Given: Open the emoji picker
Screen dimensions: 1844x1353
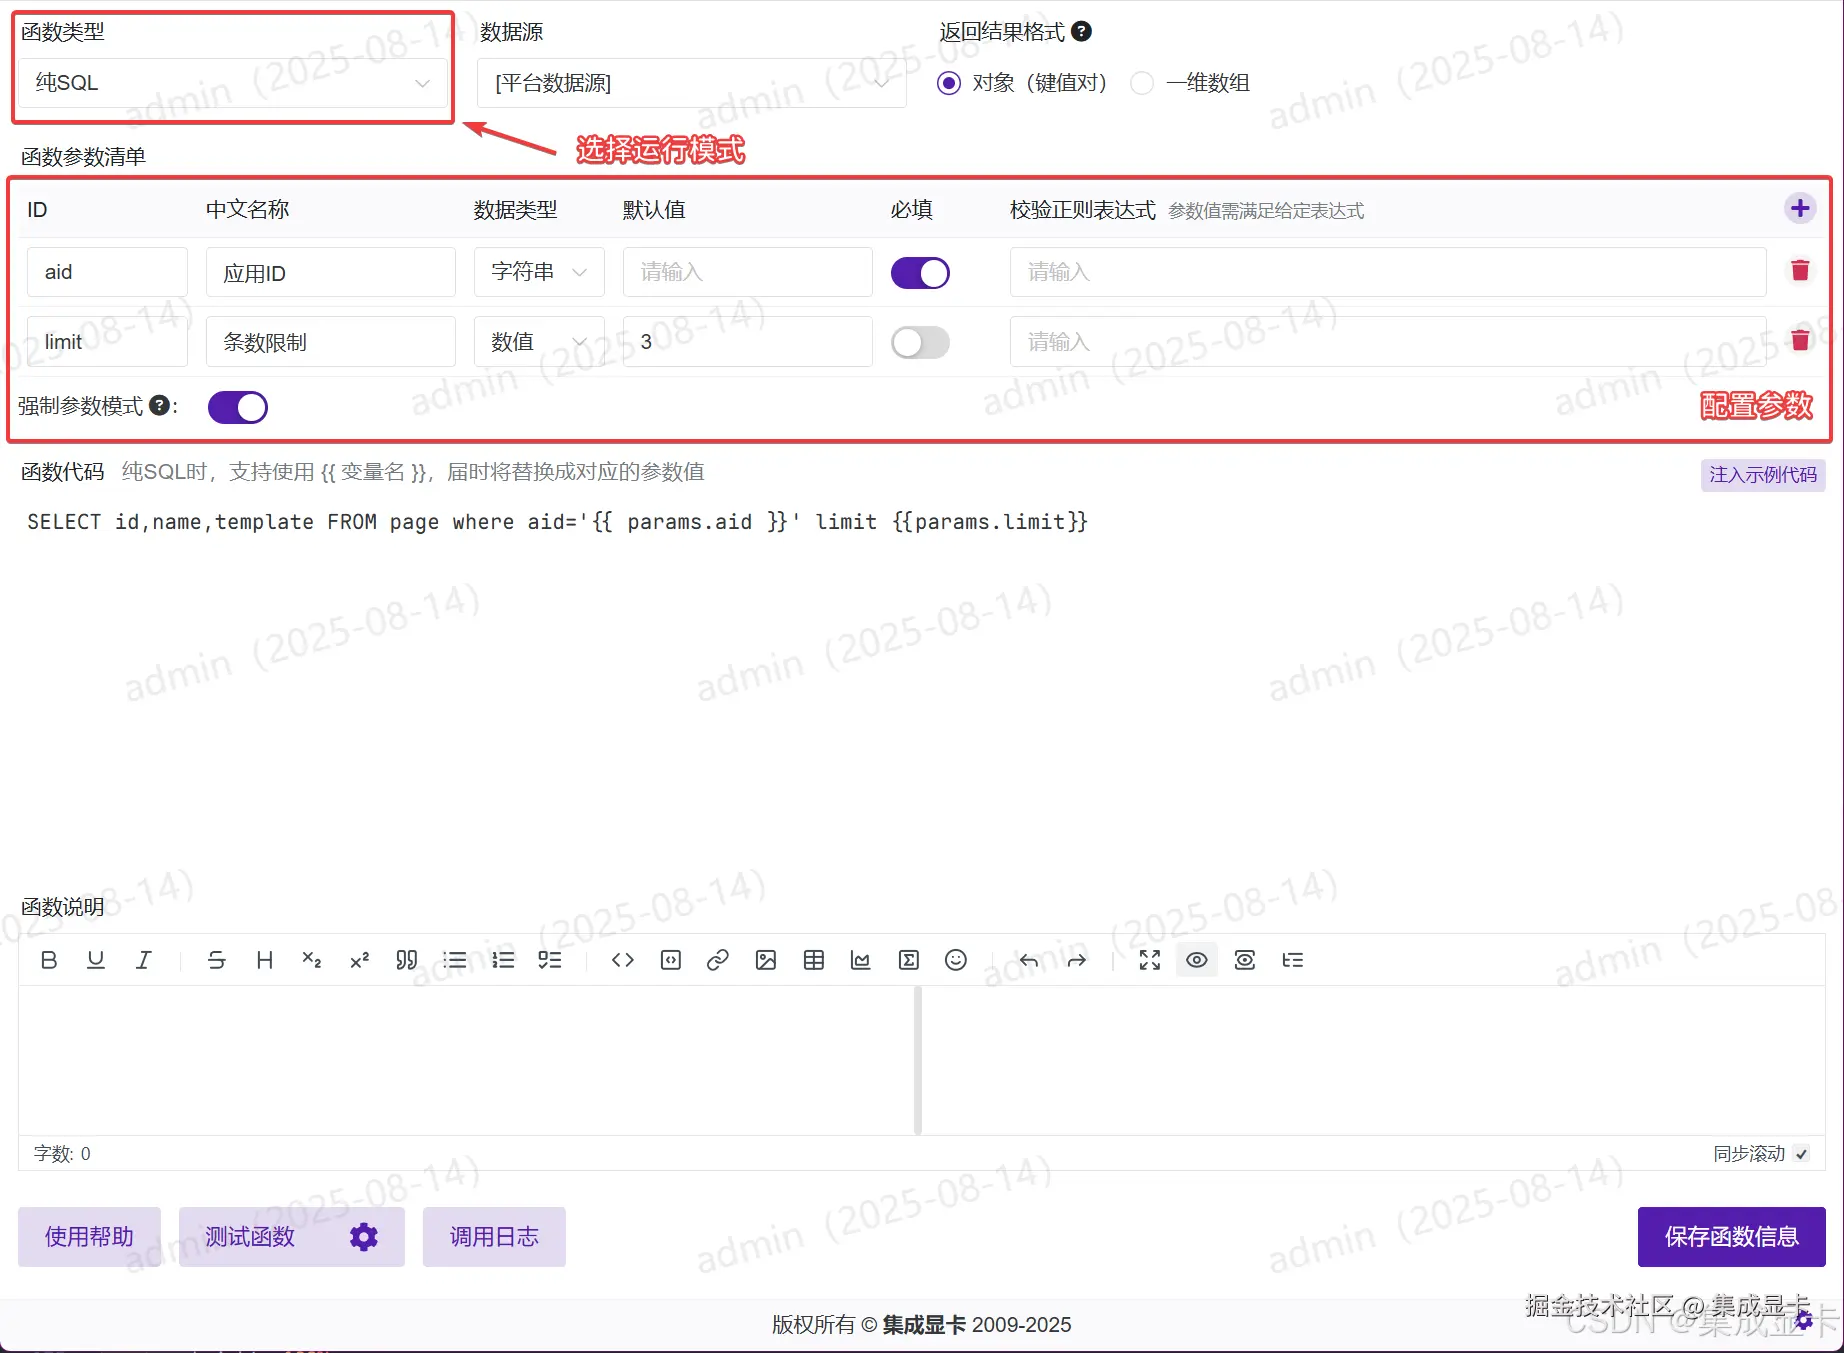Looking at the screenshot, I should pos(956,960).
